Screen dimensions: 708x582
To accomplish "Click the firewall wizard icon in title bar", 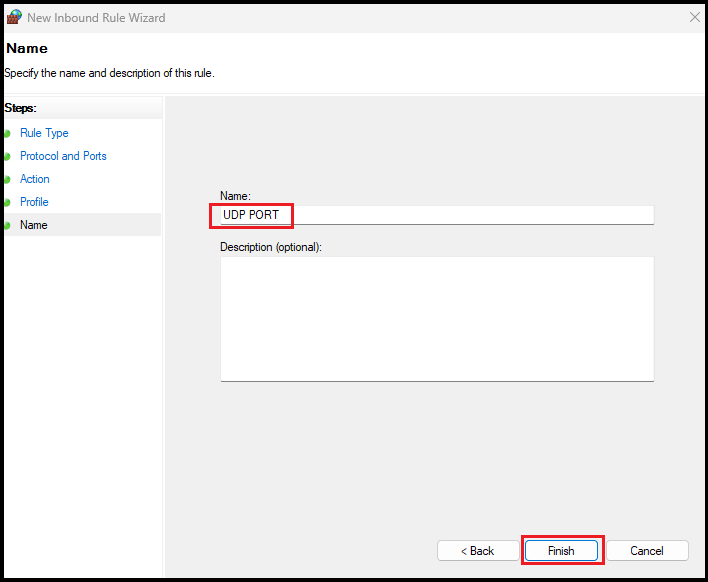I will [14, 18].
